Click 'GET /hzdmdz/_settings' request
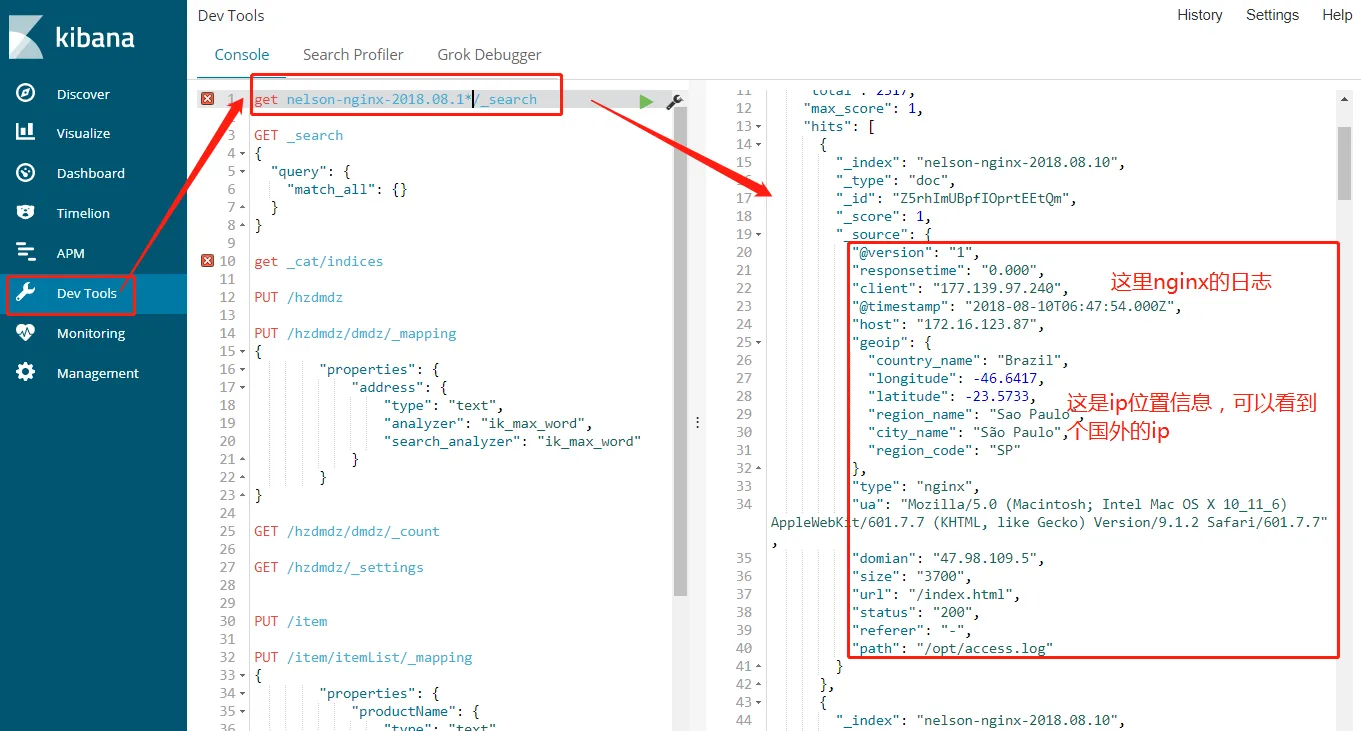Screen dimensions: 1361x731 (339, 567)
